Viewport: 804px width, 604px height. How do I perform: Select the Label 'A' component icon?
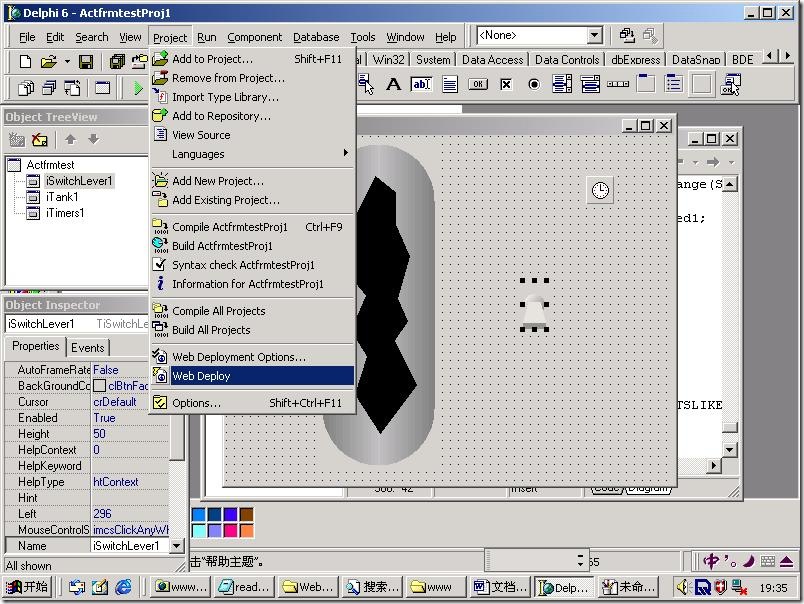click(393, 85)
